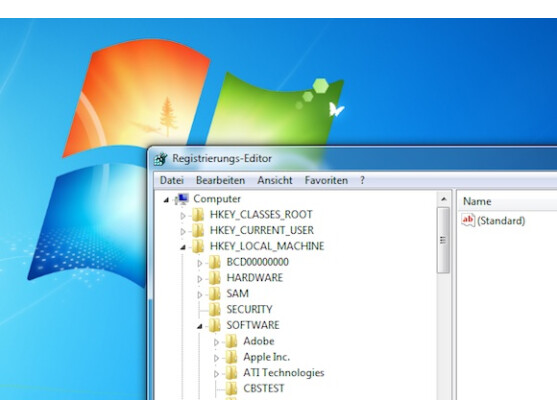
Task: Click the HKEY_LOCAL_MACHINE folder icon
Action: [198, 246]
